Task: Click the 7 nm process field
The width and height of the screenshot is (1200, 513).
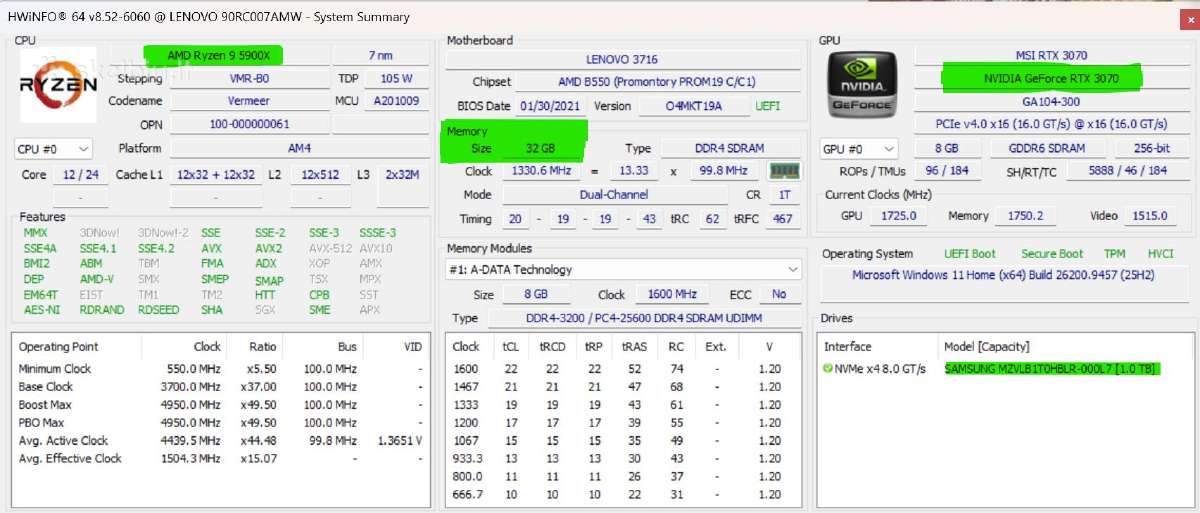Action: (x=379, y=55)
